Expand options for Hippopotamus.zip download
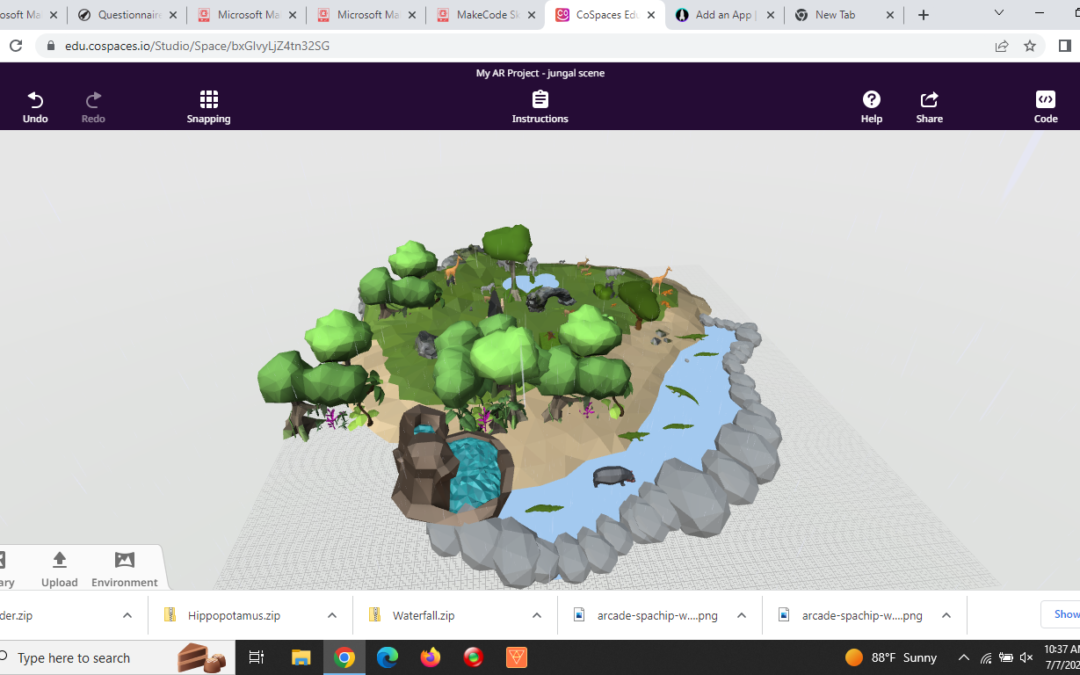 (332, 615)
